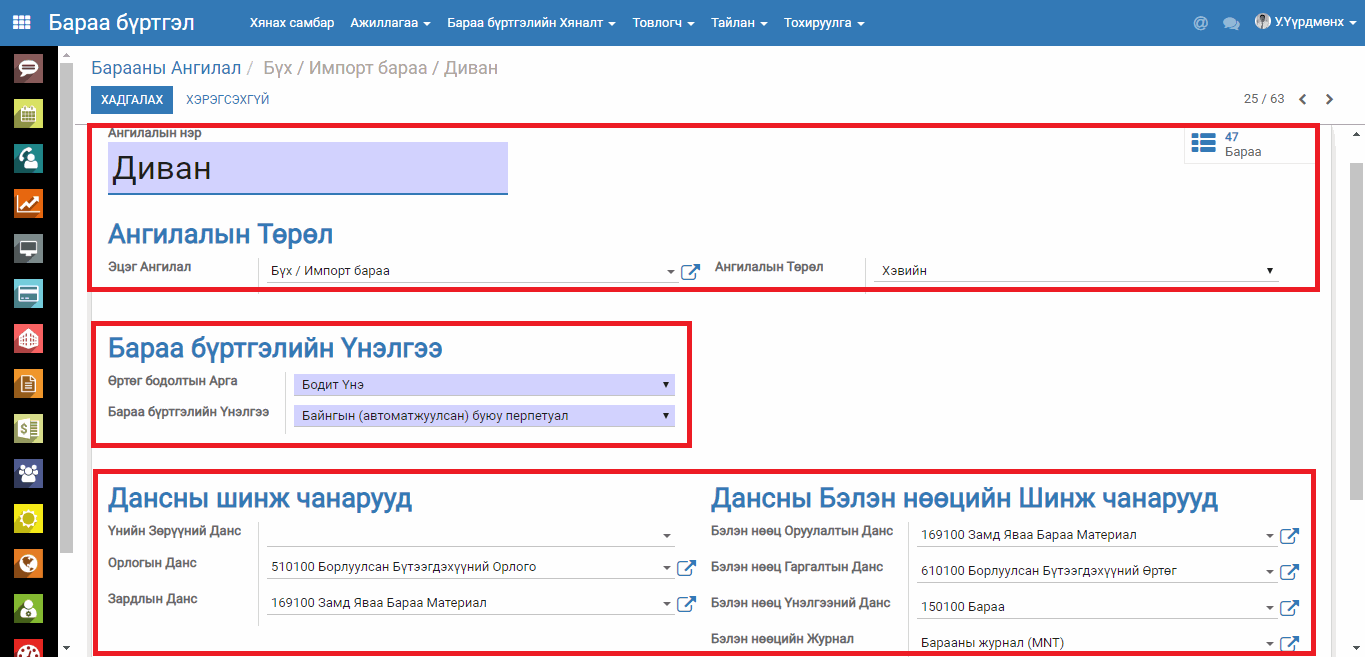Click the ХАДГАЛАХ save button
The width and height of the screenshot is (1365, 657).
132,100
